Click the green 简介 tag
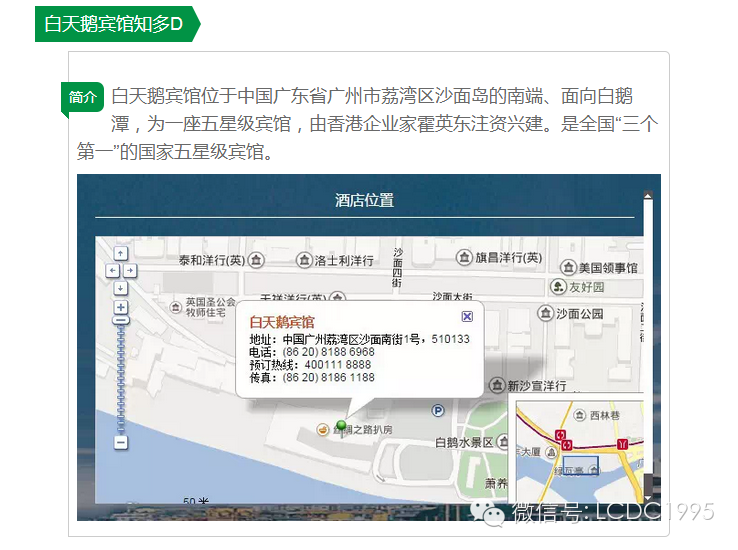The height and width of the screenshot is (550, 738). (82, 97)
